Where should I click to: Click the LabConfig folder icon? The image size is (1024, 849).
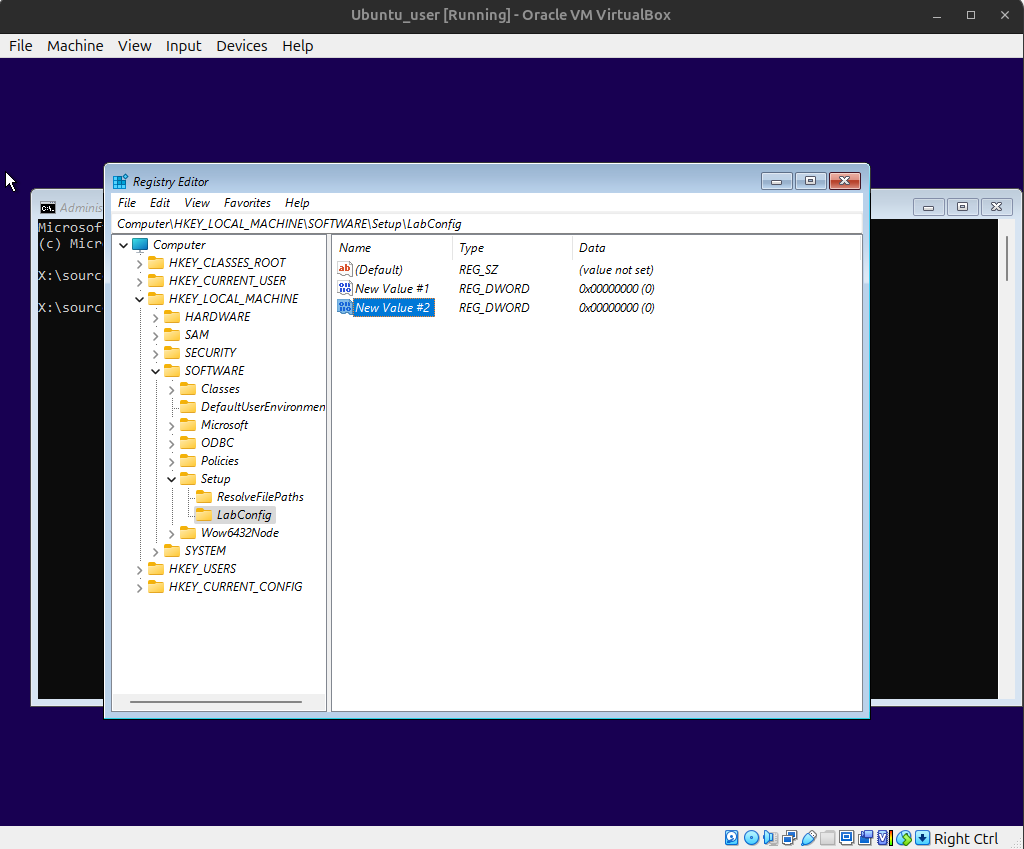pos(204,515)
